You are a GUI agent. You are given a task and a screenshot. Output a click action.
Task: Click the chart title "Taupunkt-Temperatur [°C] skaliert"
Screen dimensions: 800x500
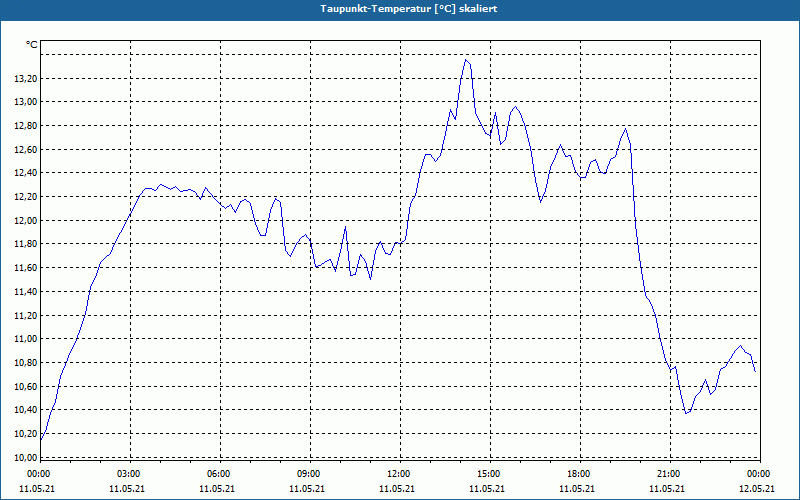click(409, 9)
